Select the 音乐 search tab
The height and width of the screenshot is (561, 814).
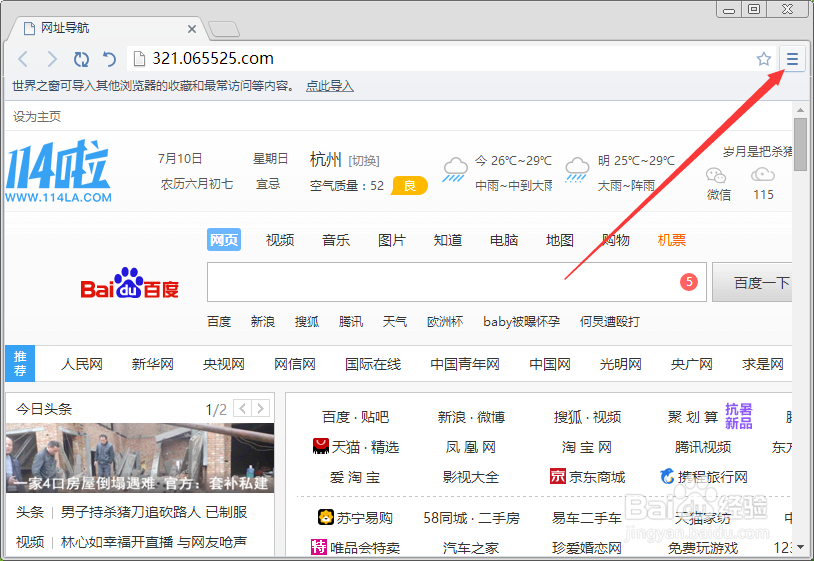(x=336, y=240)
